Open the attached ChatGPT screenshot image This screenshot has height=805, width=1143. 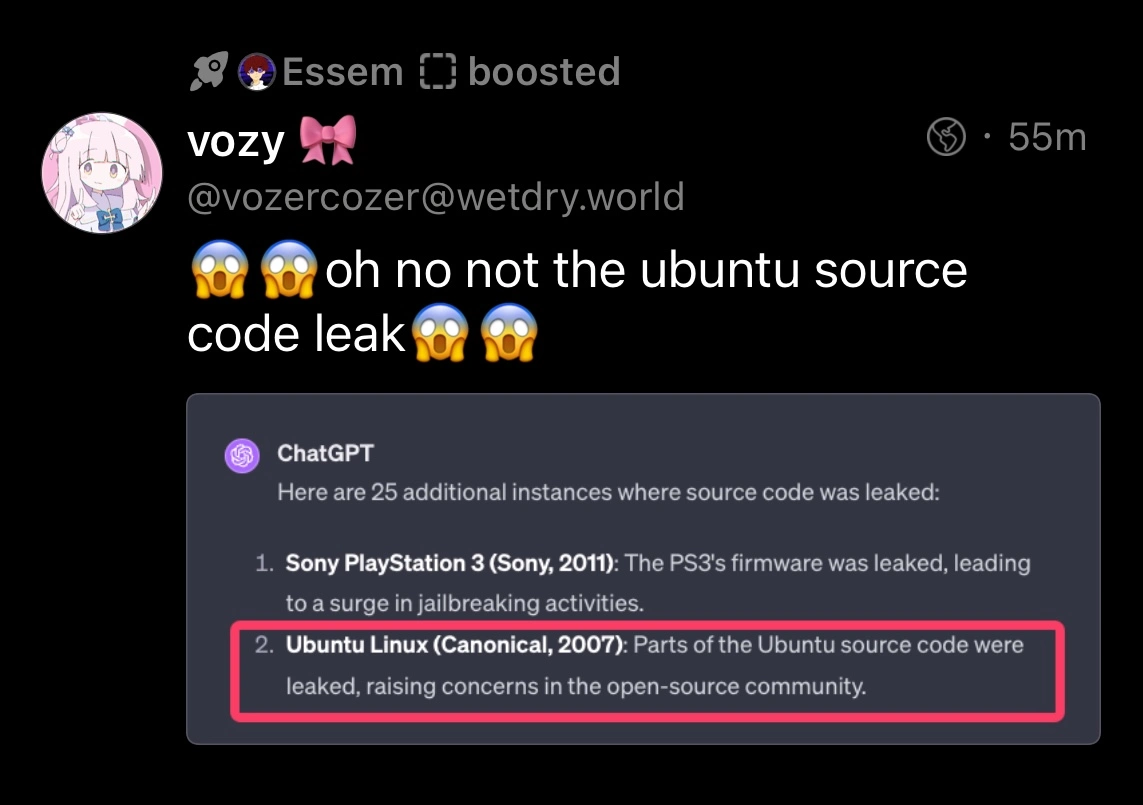pyautogui.click(x=643, y=568)
